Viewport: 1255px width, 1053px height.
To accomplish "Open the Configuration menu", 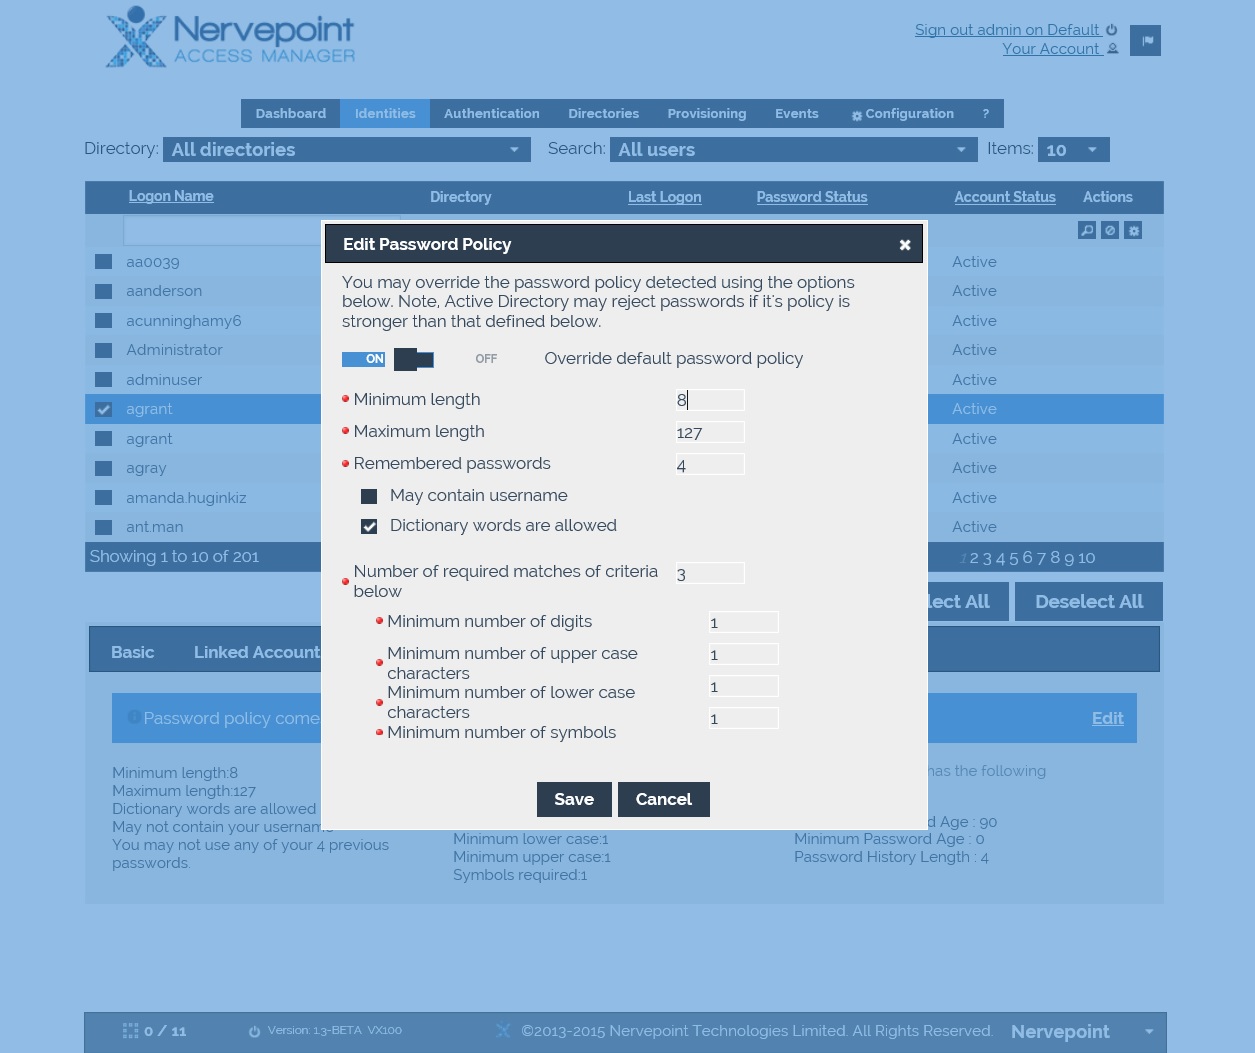I will (902, 114).
